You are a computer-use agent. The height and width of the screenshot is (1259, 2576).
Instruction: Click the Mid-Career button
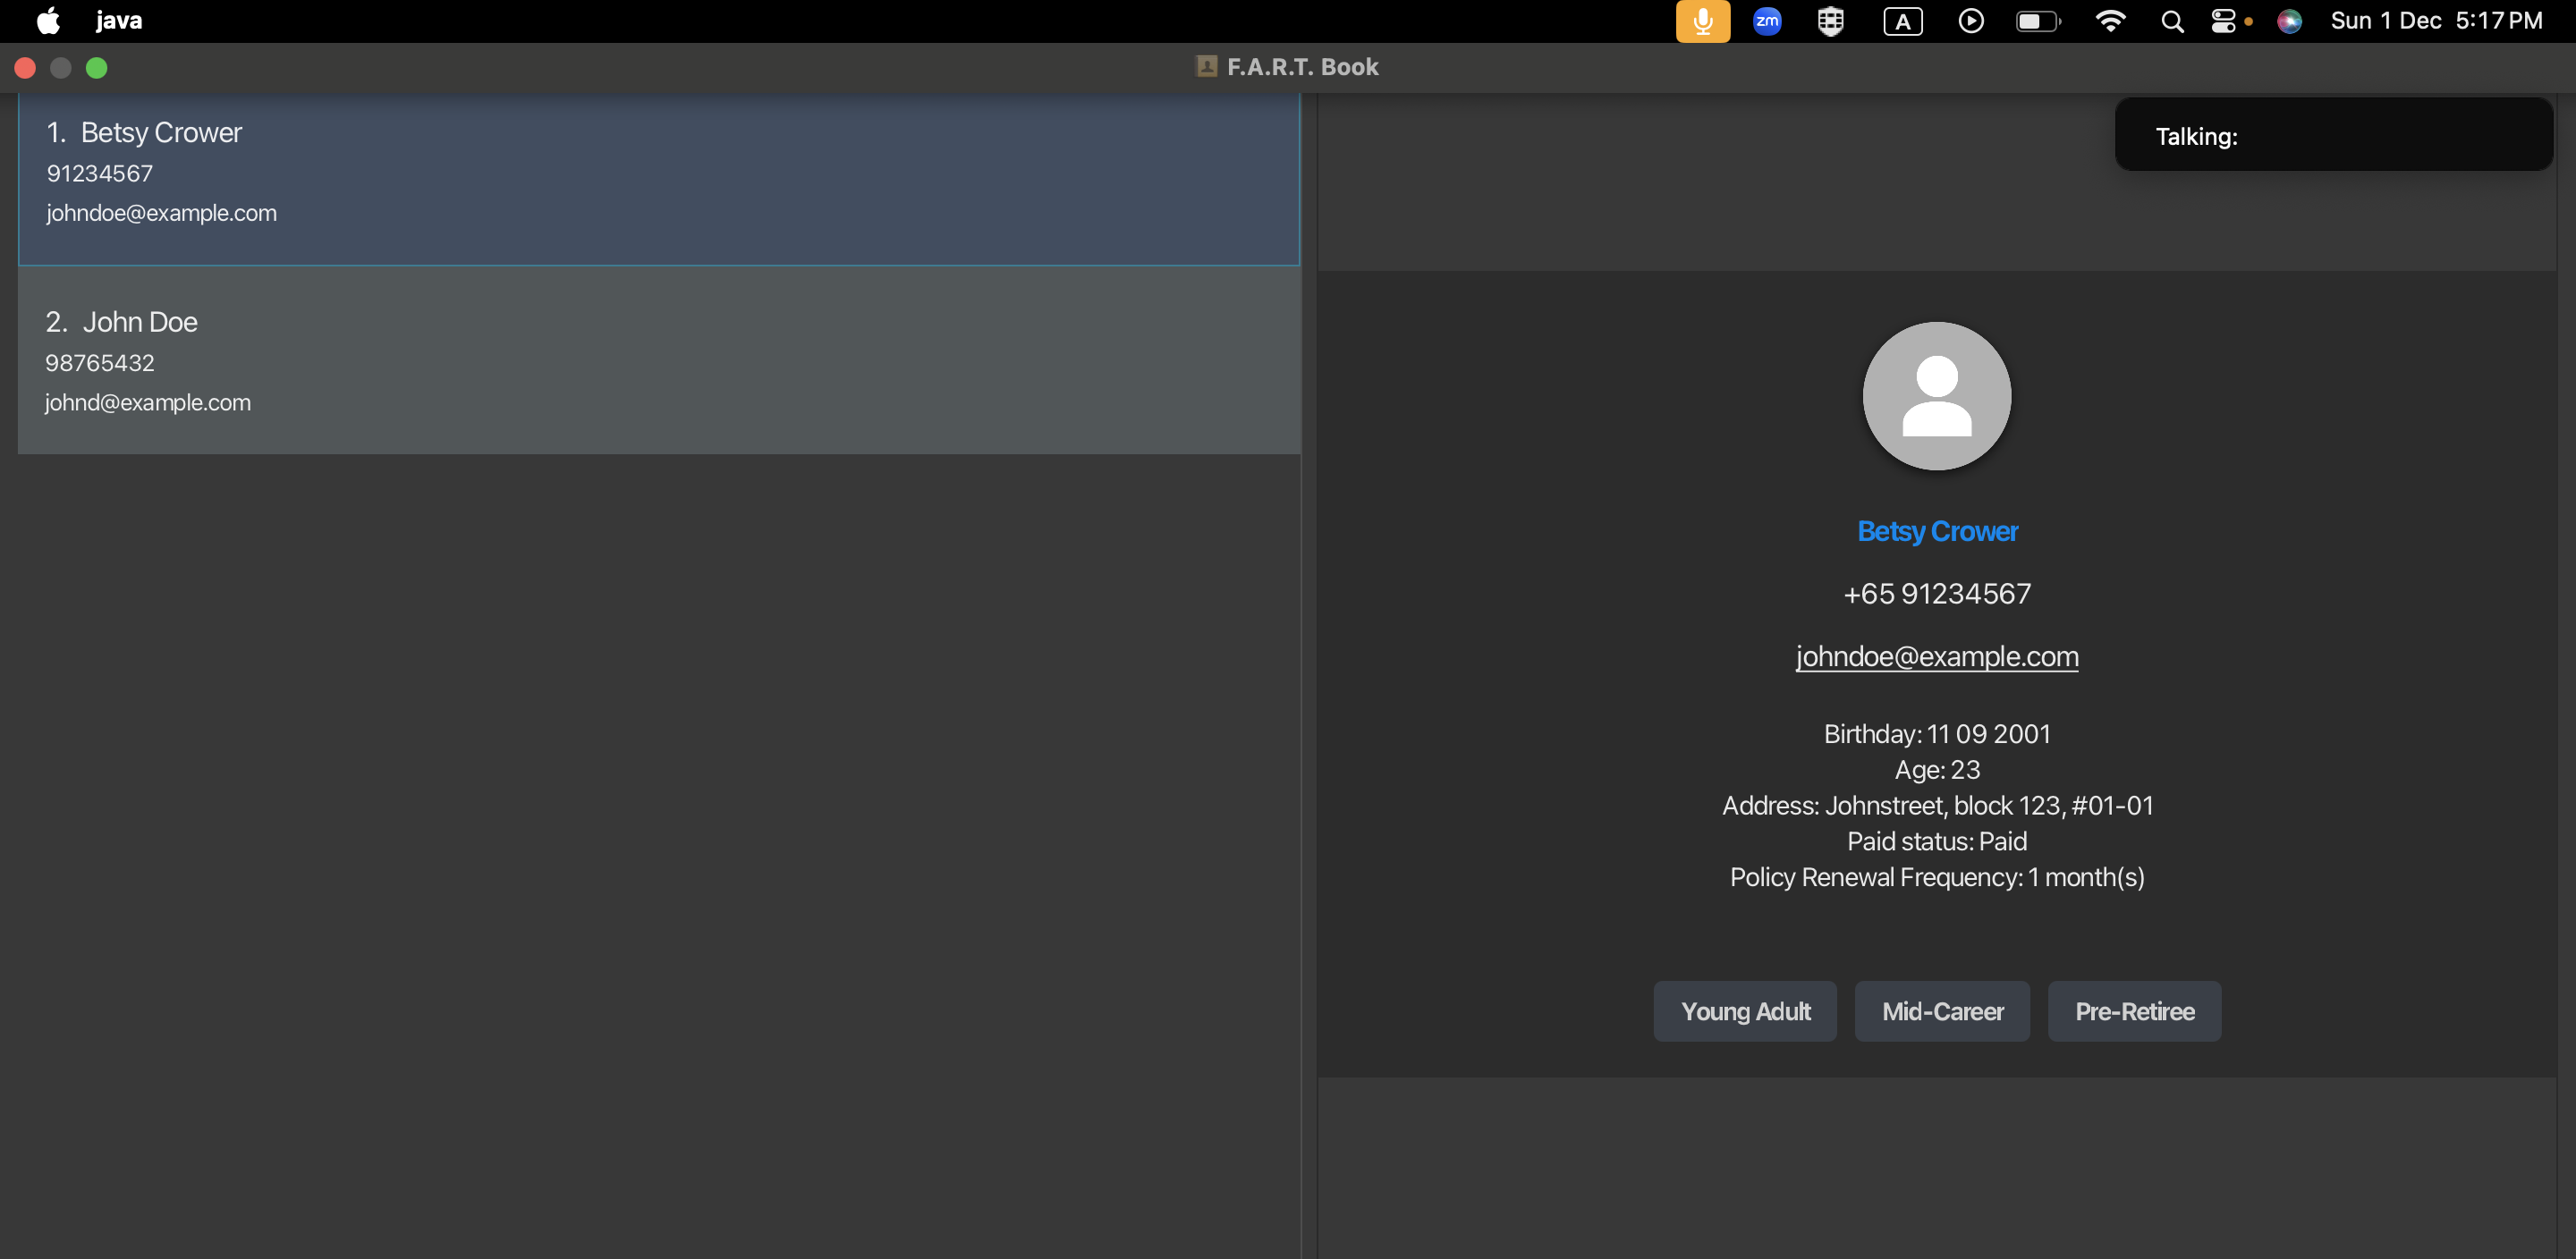pos(1941,1011)
